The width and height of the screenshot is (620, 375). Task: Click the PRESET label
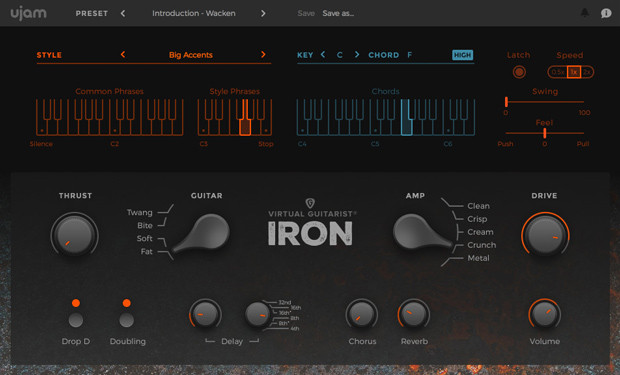point(92,13)
